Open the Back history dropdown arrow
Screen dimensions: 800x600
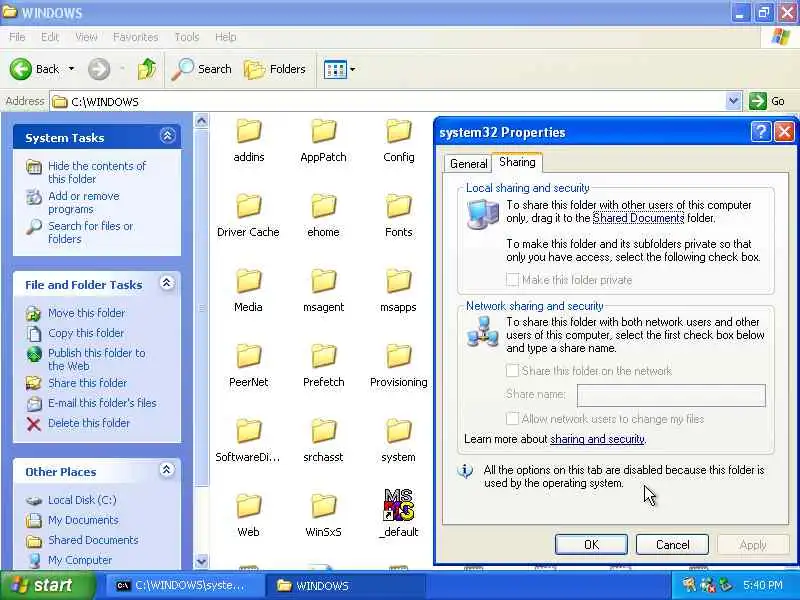(x=71, y=69)
